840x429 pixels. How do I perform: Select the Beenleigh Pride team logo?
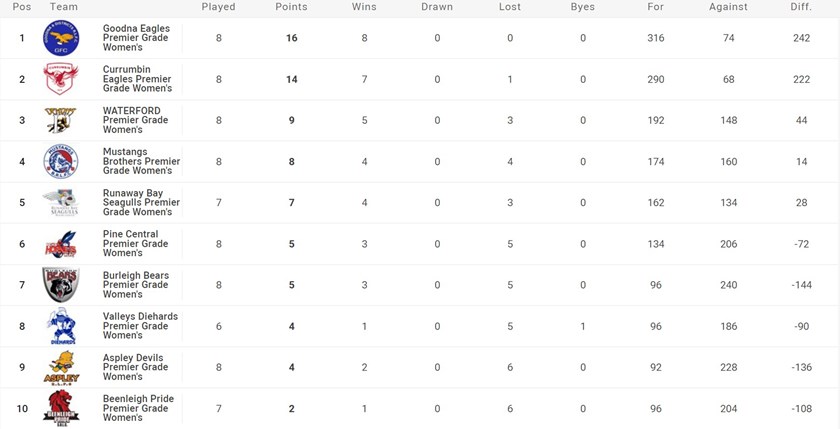click(x=59, y=408)
